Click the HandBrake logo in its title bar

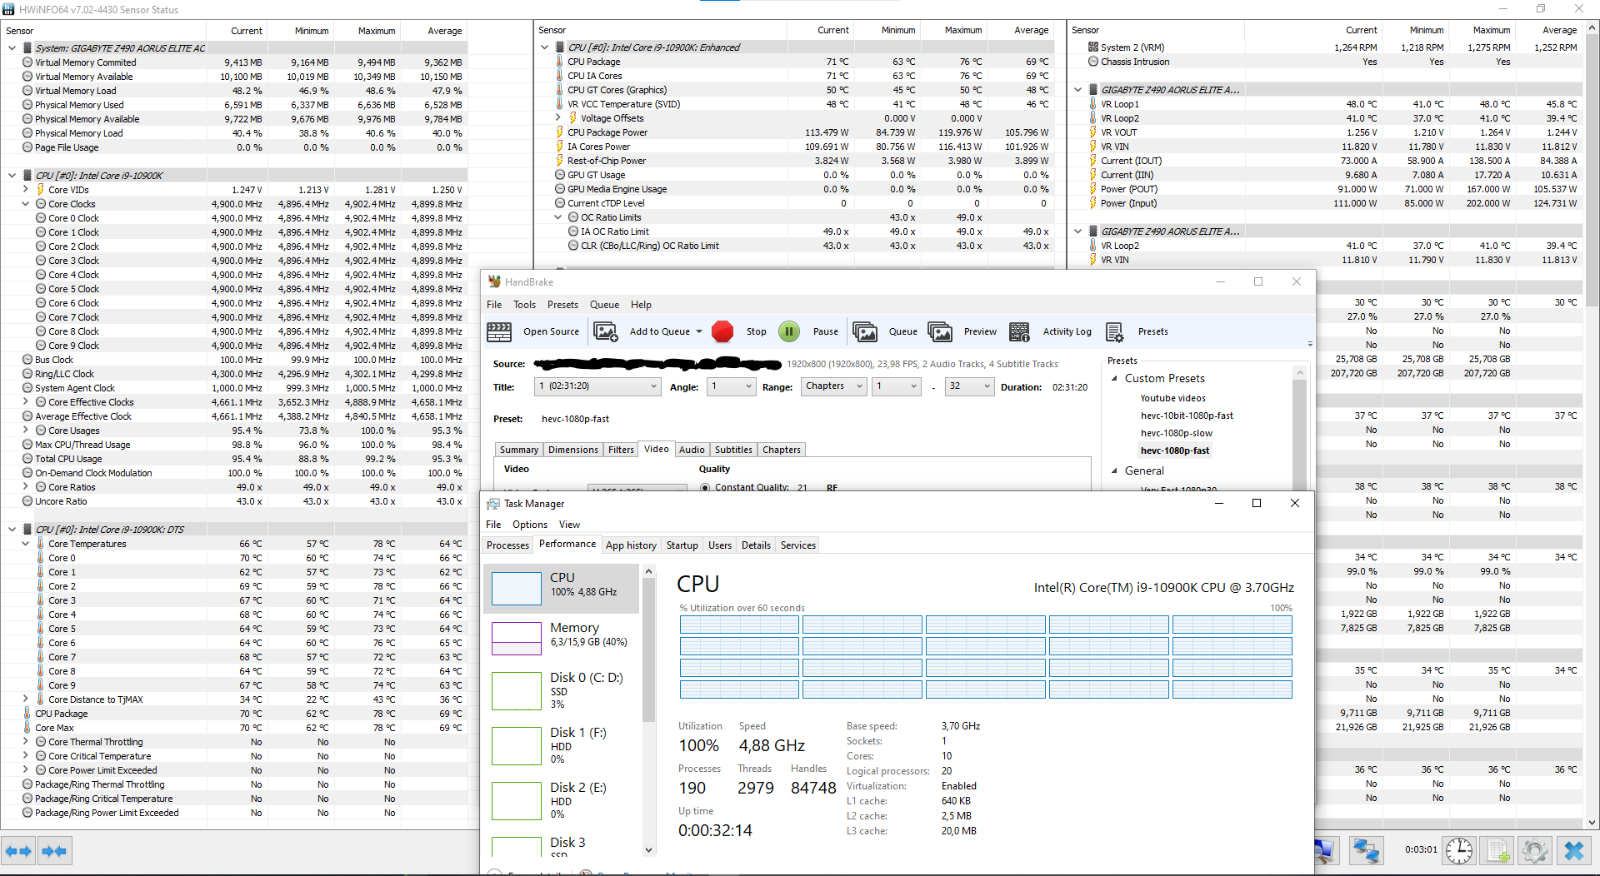(494, 282)
